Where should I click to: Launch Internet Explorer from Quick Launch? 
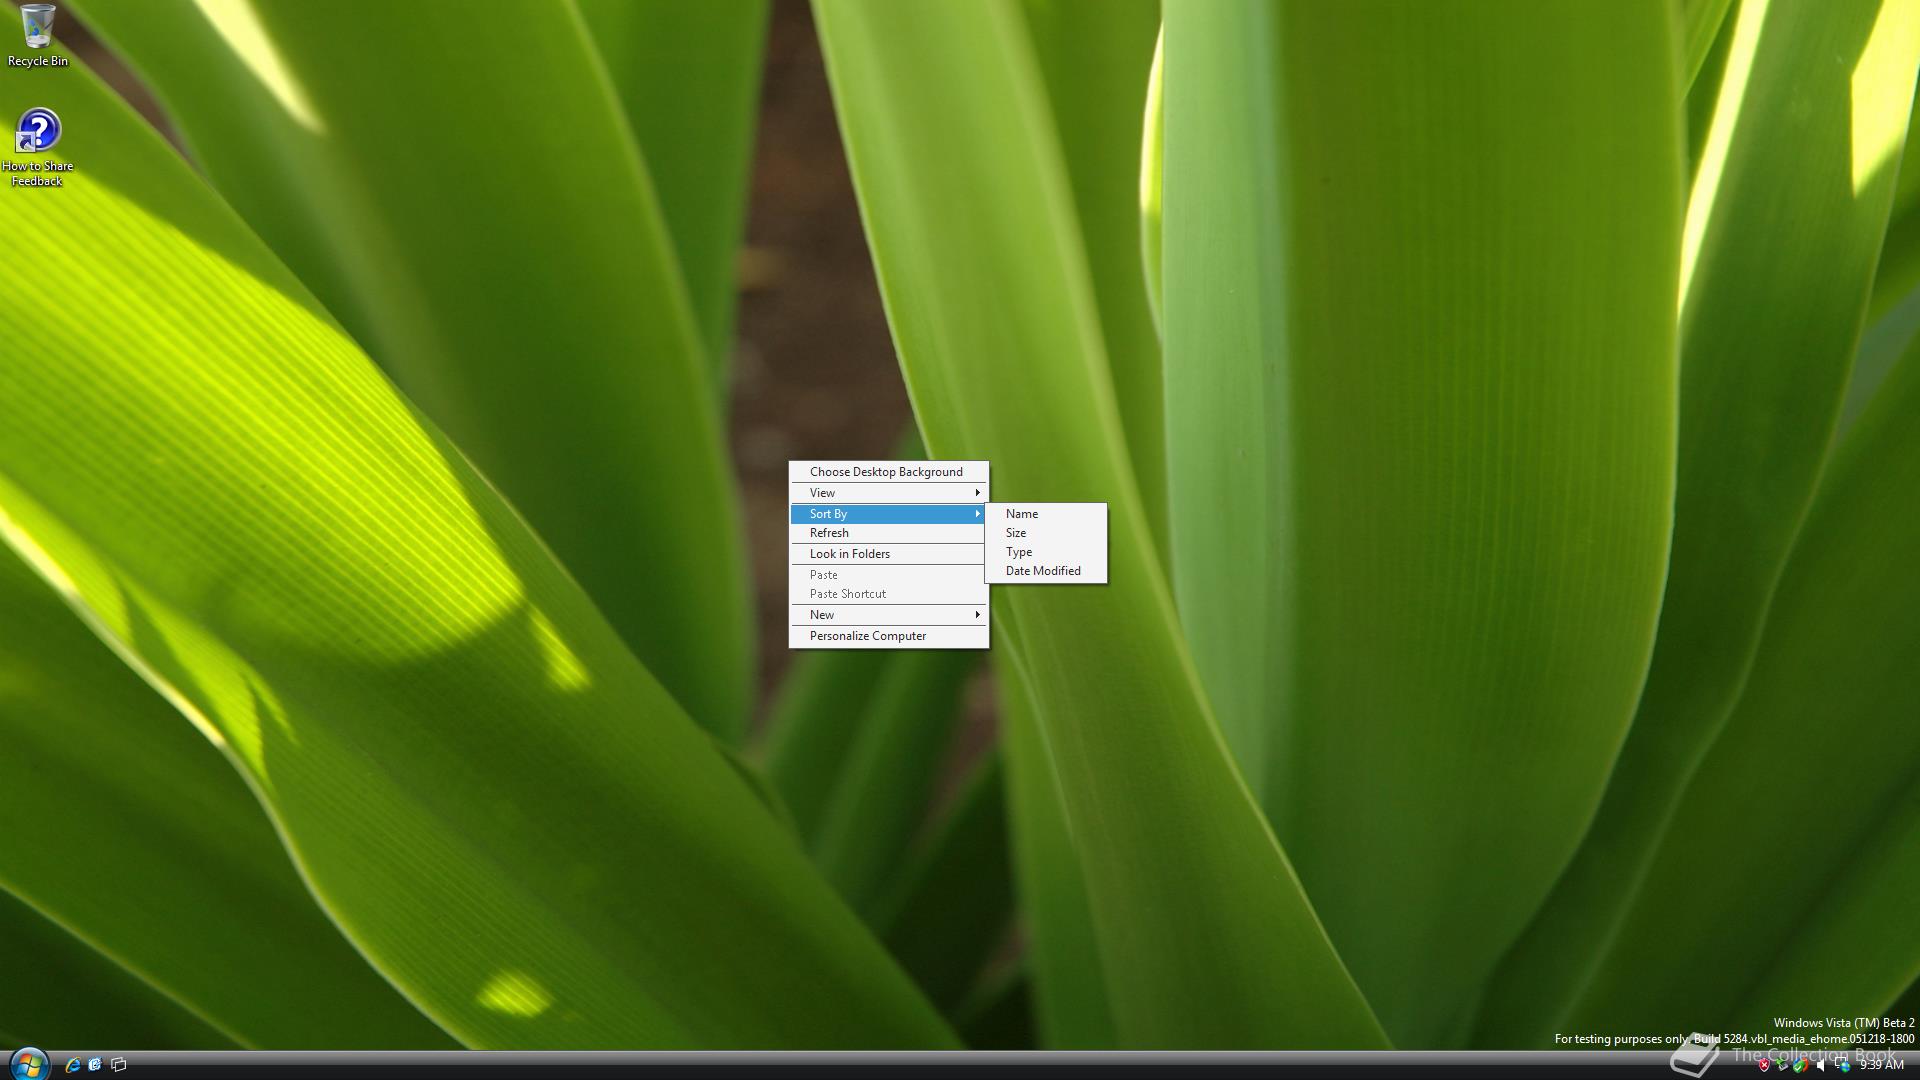[72, 1065]
